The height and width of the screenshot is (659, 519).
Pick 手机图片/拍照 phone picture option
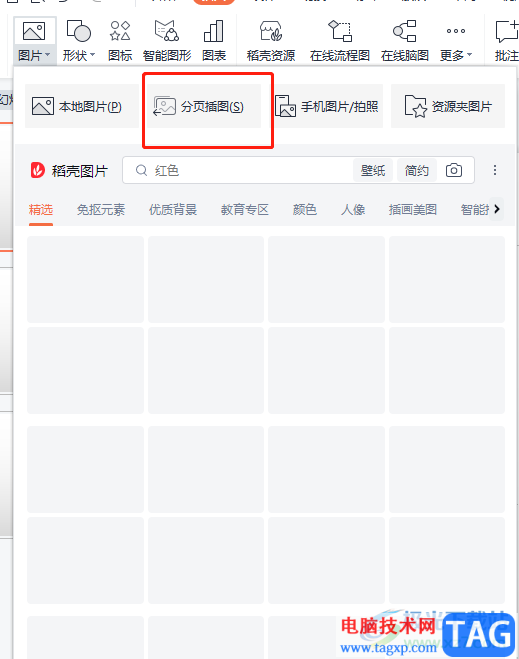pos(327,106)
